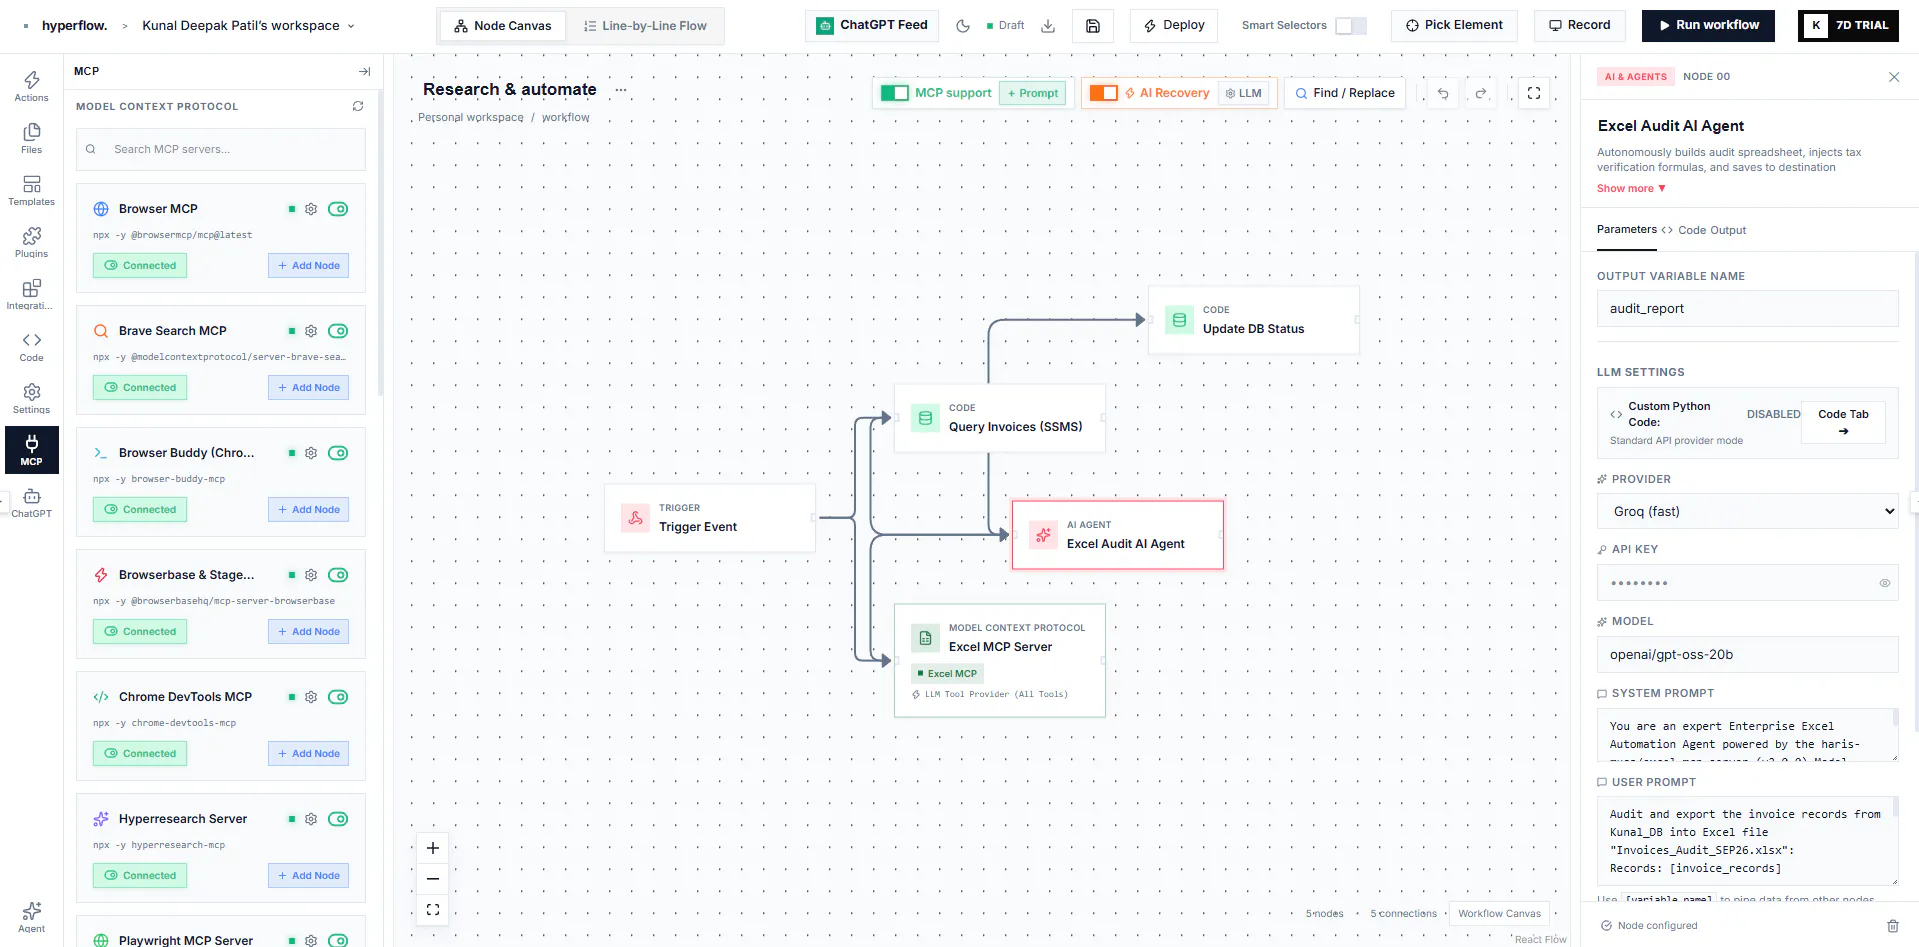Click the download icon next to Draft
Viewport: 1919px width, 947px height.
point(1048,26)
